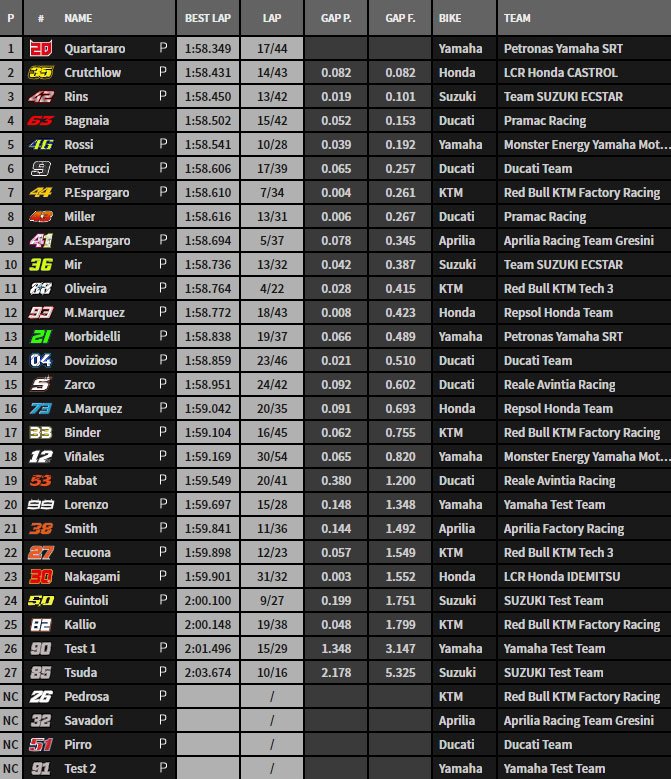
Task: Click the GAP F. column header
Action: [x=400, y=18]
